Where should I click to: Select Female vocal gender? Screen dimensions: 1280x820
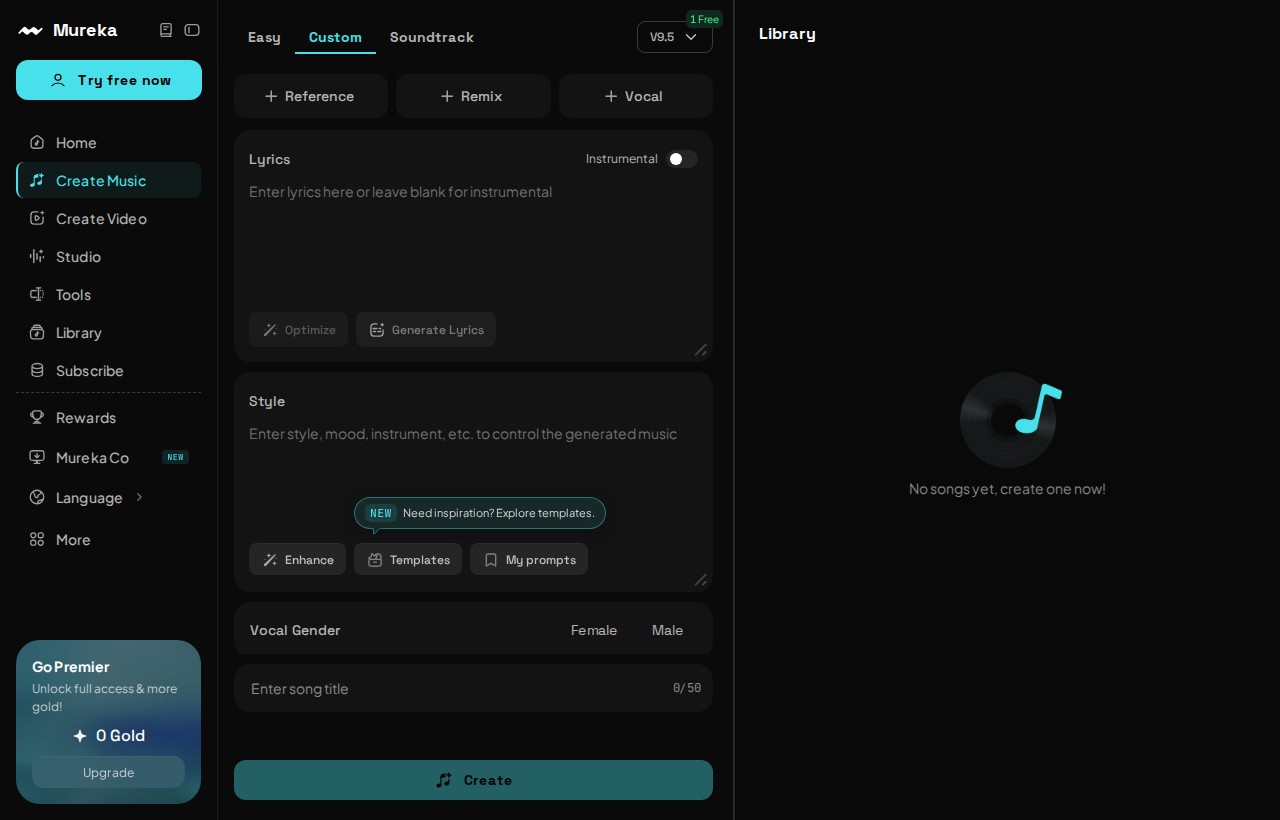pyautogui.click(x=594, y=630)
